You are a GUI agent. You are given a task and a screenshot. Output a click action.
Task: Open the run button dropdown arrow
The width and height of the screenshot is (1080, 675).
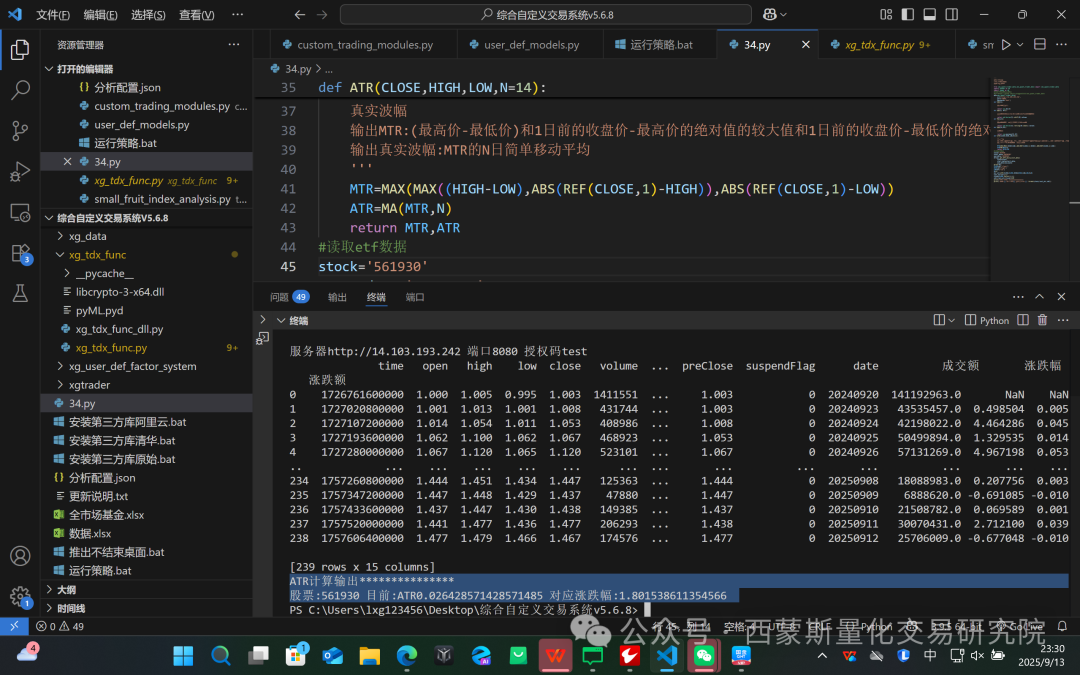point(1020,45)
